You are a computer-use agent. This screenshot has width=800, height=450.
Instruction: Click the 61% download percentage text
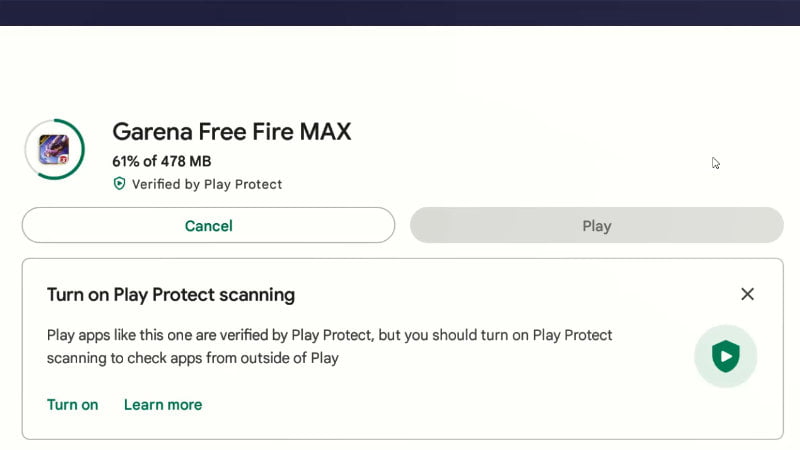click(x=128, y=161)
